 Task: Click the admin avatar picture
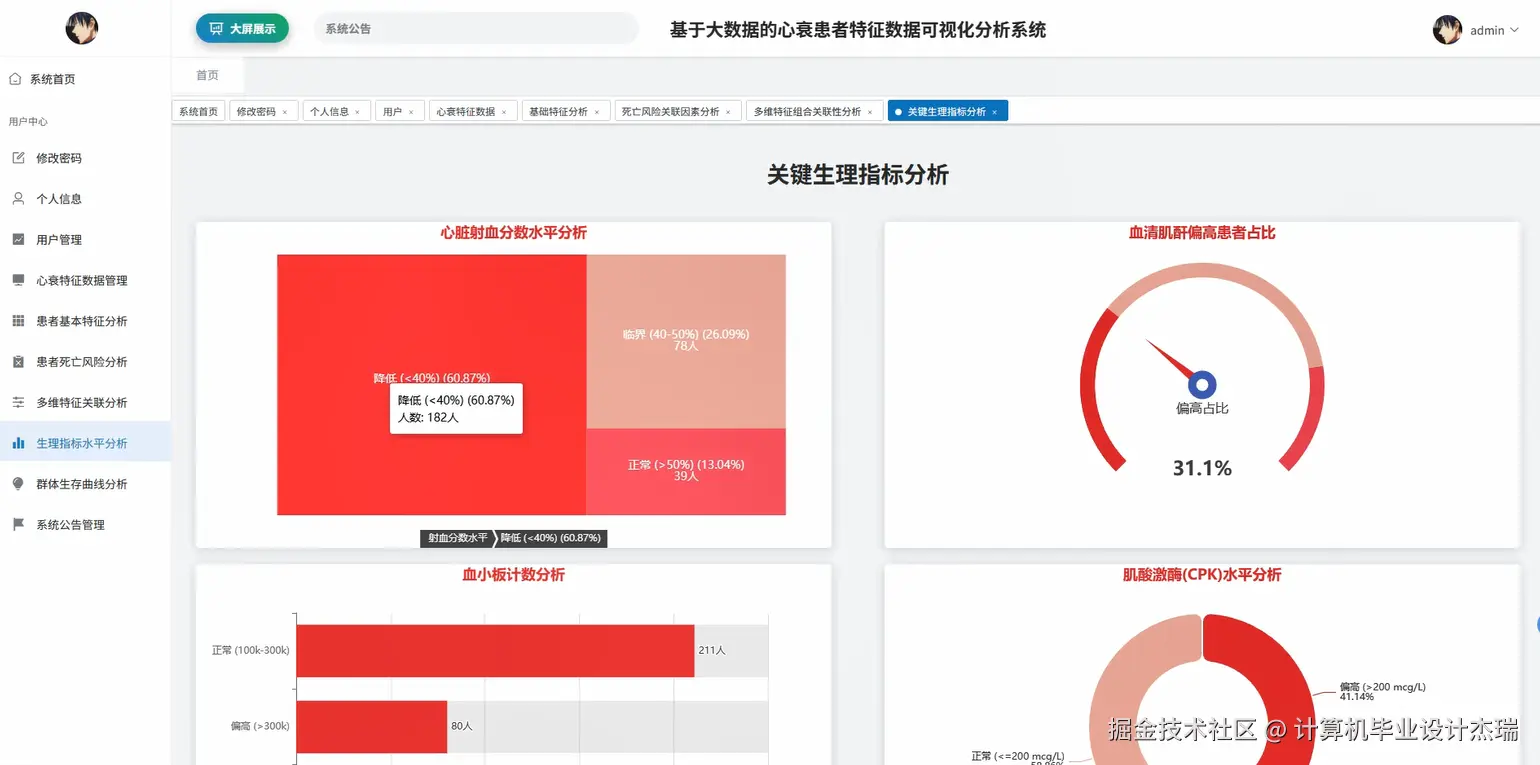click(x=1447, y=30)
